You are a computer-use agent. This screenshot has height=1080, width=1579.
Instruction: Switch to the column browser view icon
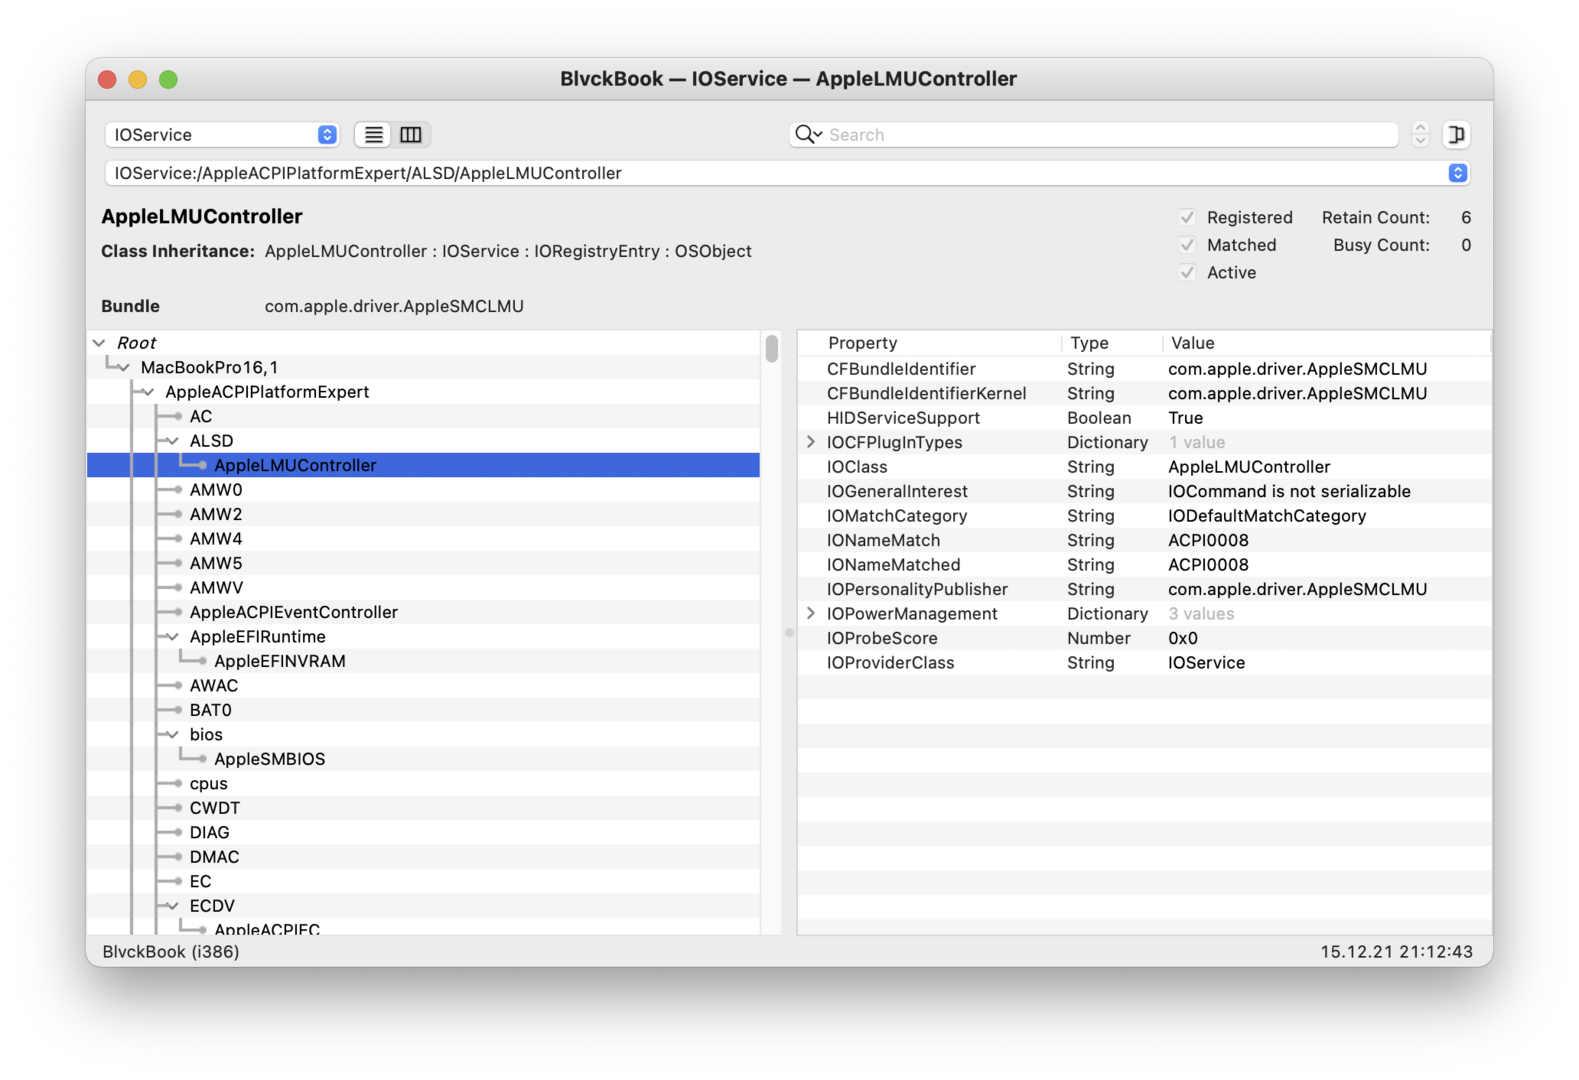click(411, 135)
